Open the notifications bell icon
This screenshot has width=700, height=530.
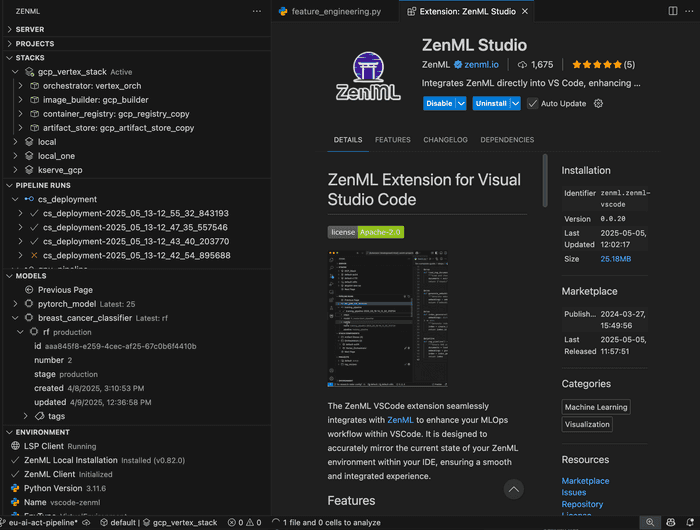[x=690, y=522]
